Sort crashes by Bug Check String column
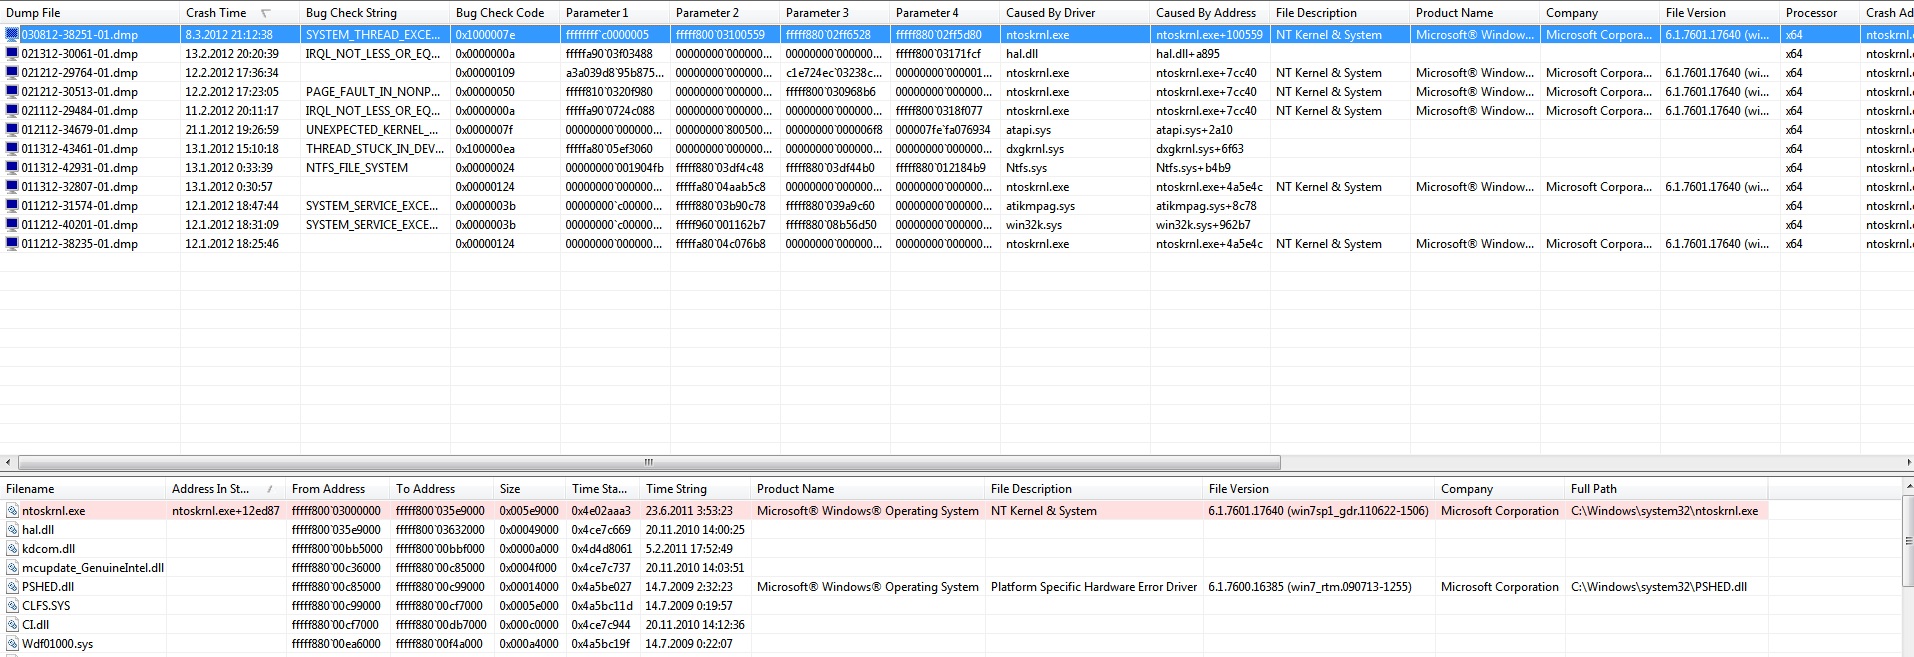This screenshot has width=1914, height=657. 351,13
